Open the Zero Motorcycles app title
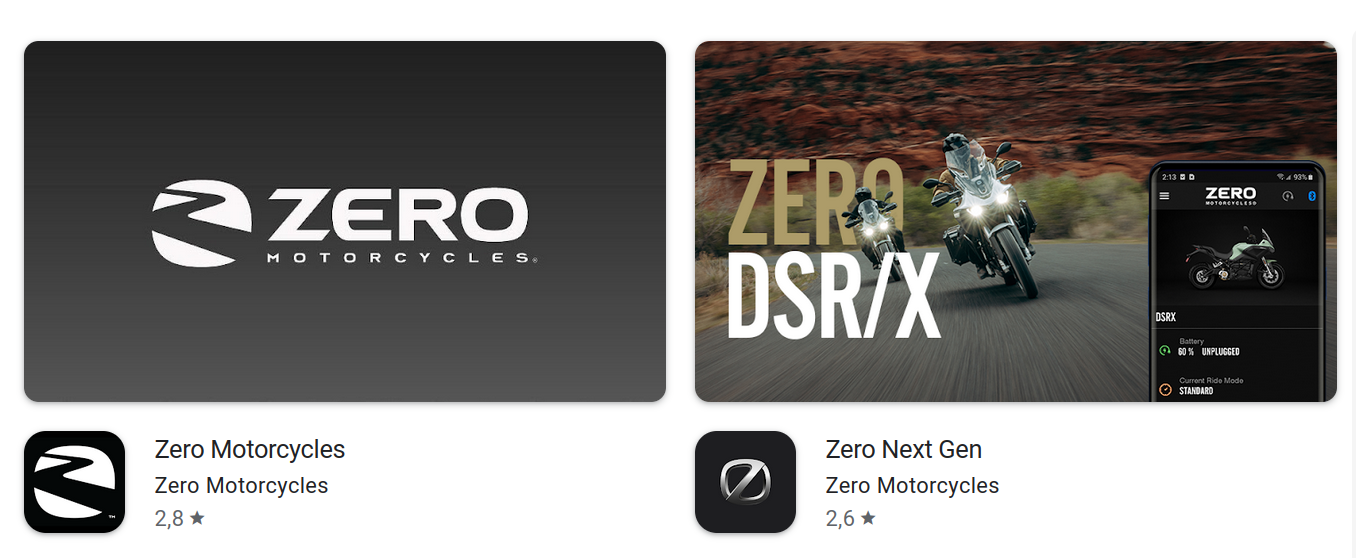Image resolution: width=1356 pixels, height=558 pixels. (x=250, y=449)
